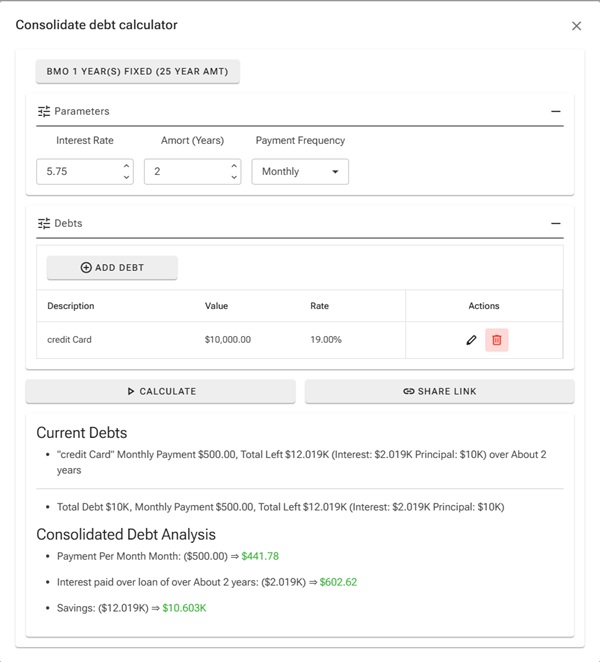This screenshot has width=600, height=662.
Task: Click the Debts tune sliders icon
Action: (44, 223)
